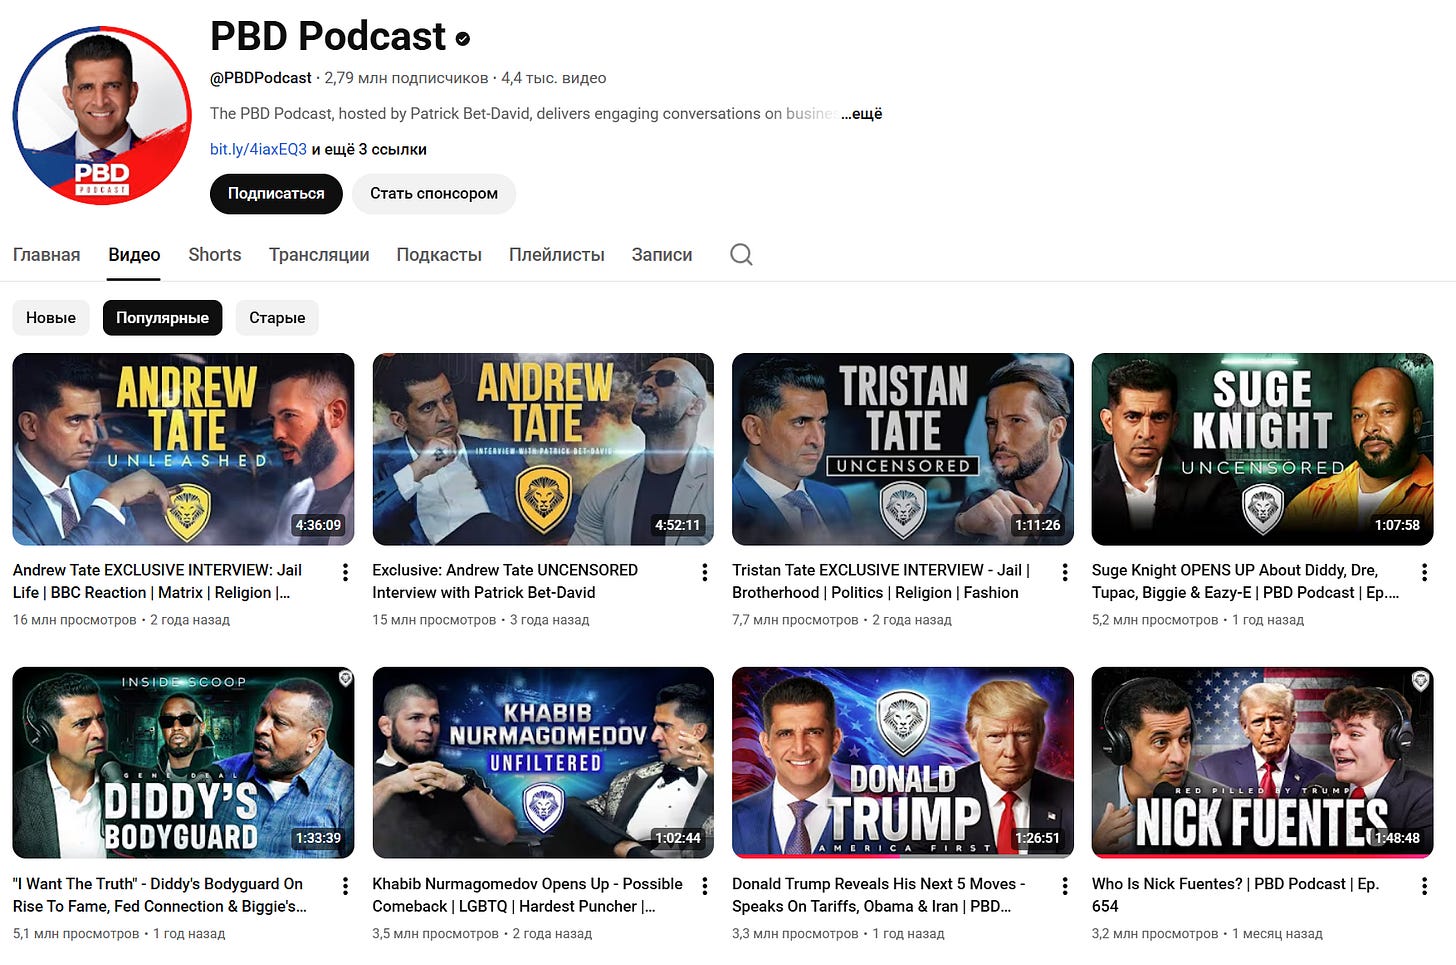Screen dimensions: 1456x965
Task: Click '15 млн просмотров' view count
Action: (x=434, y=620)
